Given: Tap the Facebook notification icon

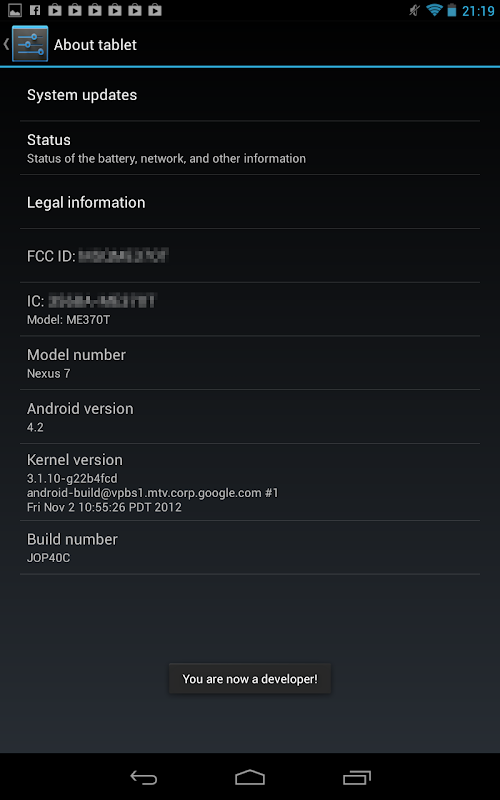Looking at the screenshot, I should (x=35, y=10).
